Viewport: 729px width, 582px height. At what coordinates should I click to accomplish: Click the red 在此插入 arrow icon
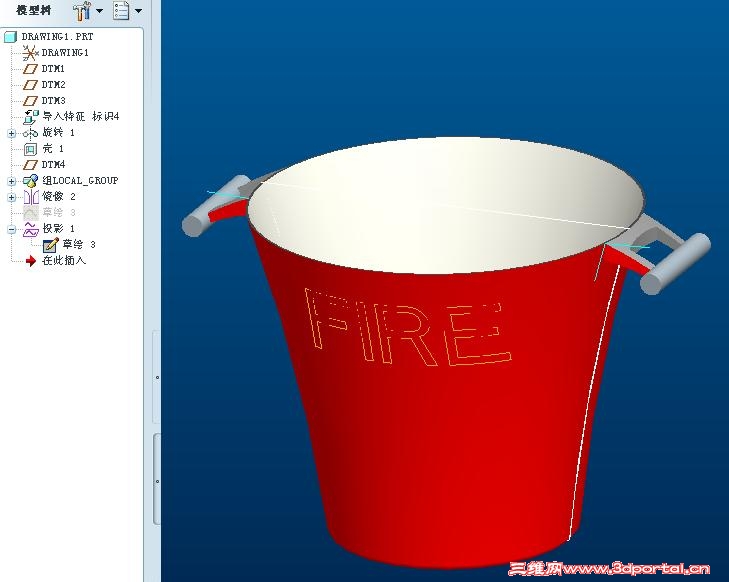(31, 261)
